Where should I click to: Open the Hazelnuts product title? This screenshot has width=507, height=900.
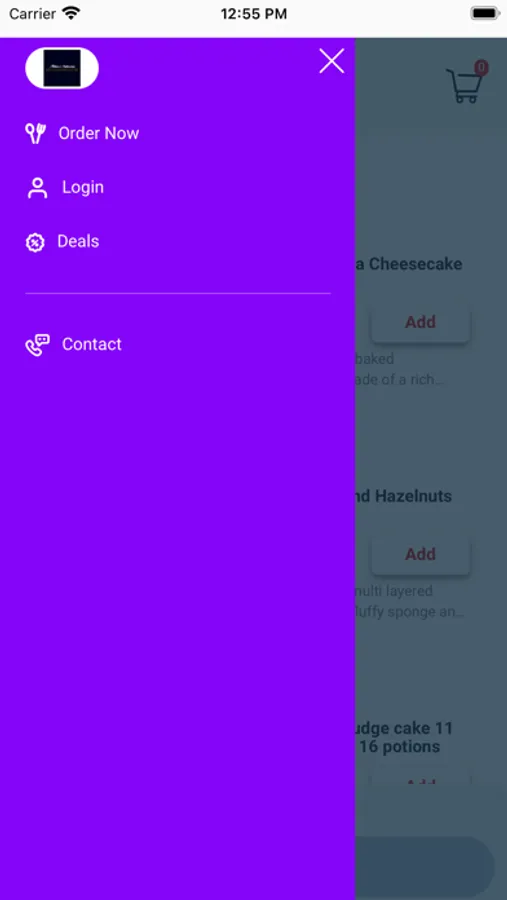404,496
